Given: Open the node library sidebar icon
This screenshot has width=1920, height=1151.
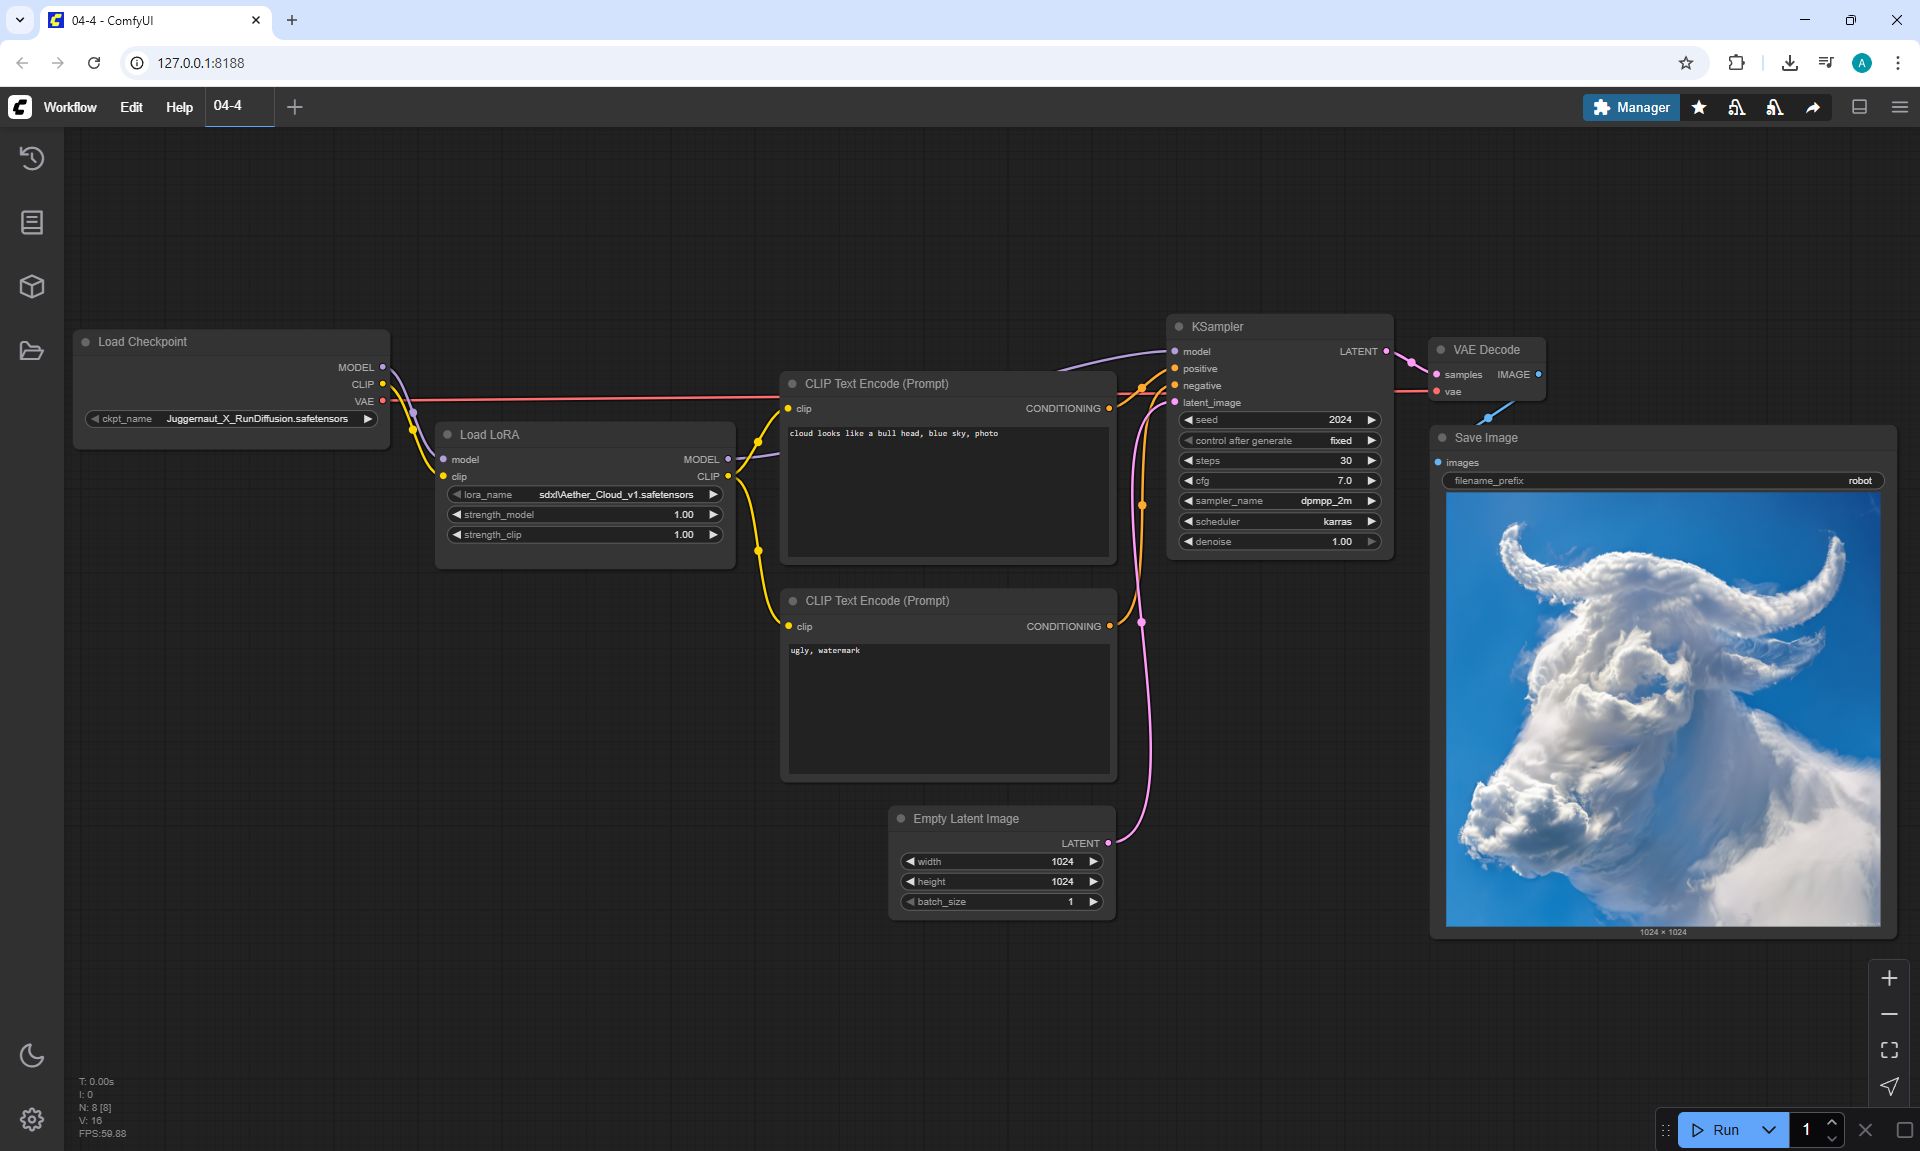Looking at the screenshot, I should [32, 222].
